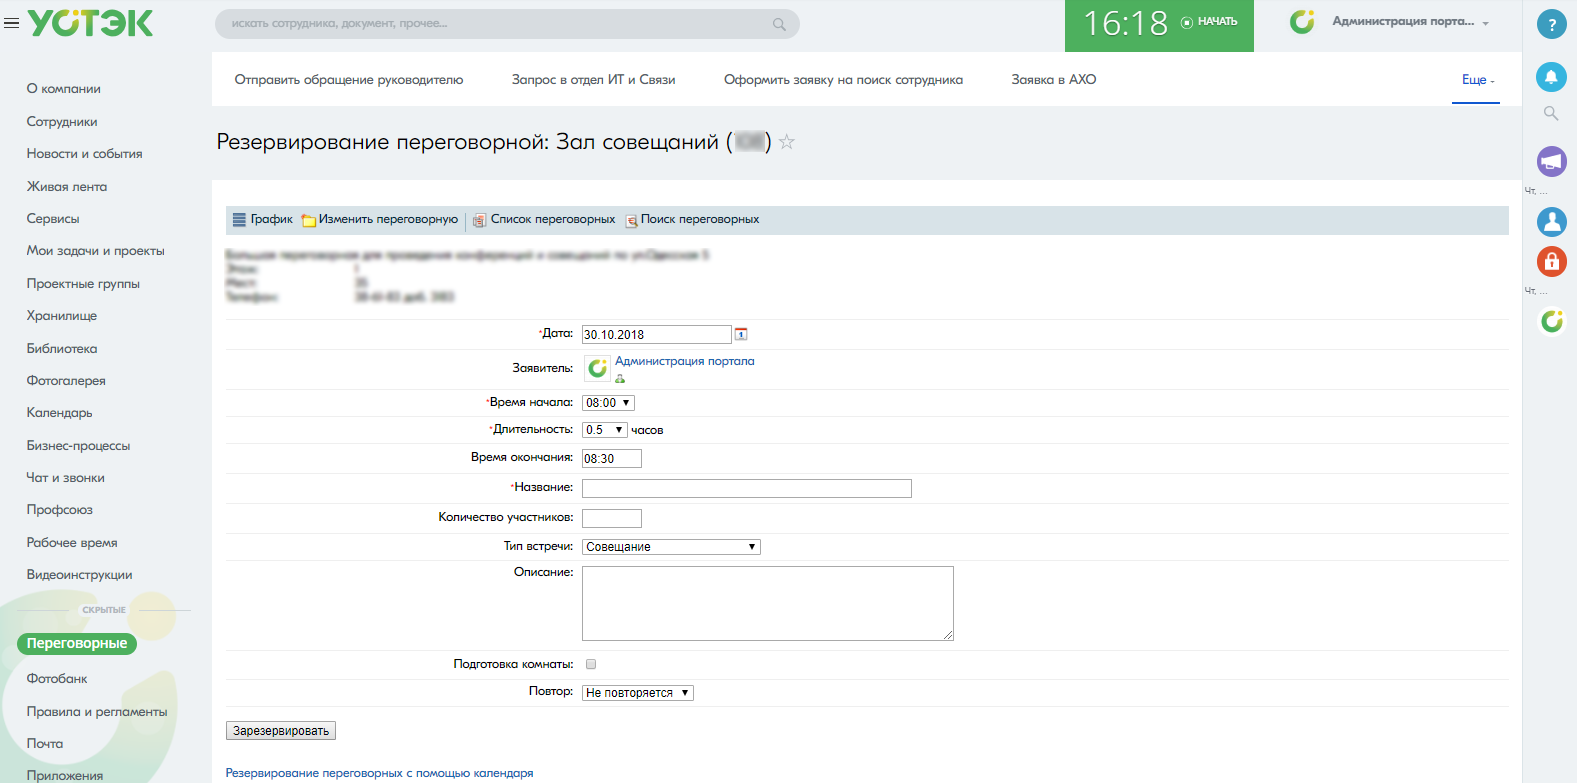Open Проектные группы
Screen dimensions: 1577x783
click(83, 284)
